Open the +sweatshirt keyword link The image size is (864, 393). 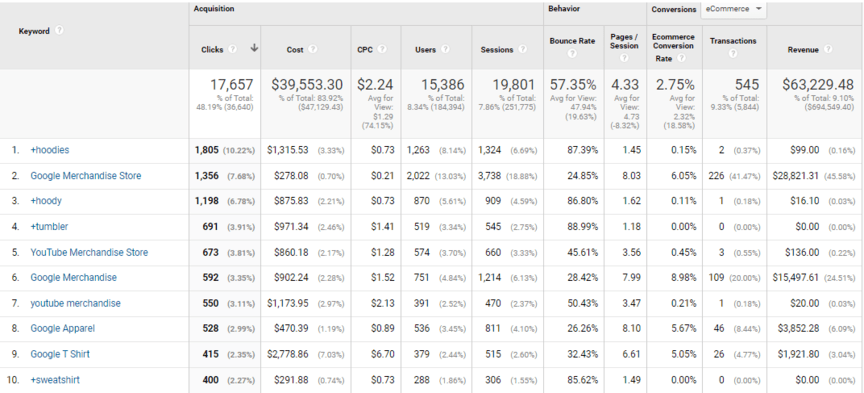pos(55,380)
